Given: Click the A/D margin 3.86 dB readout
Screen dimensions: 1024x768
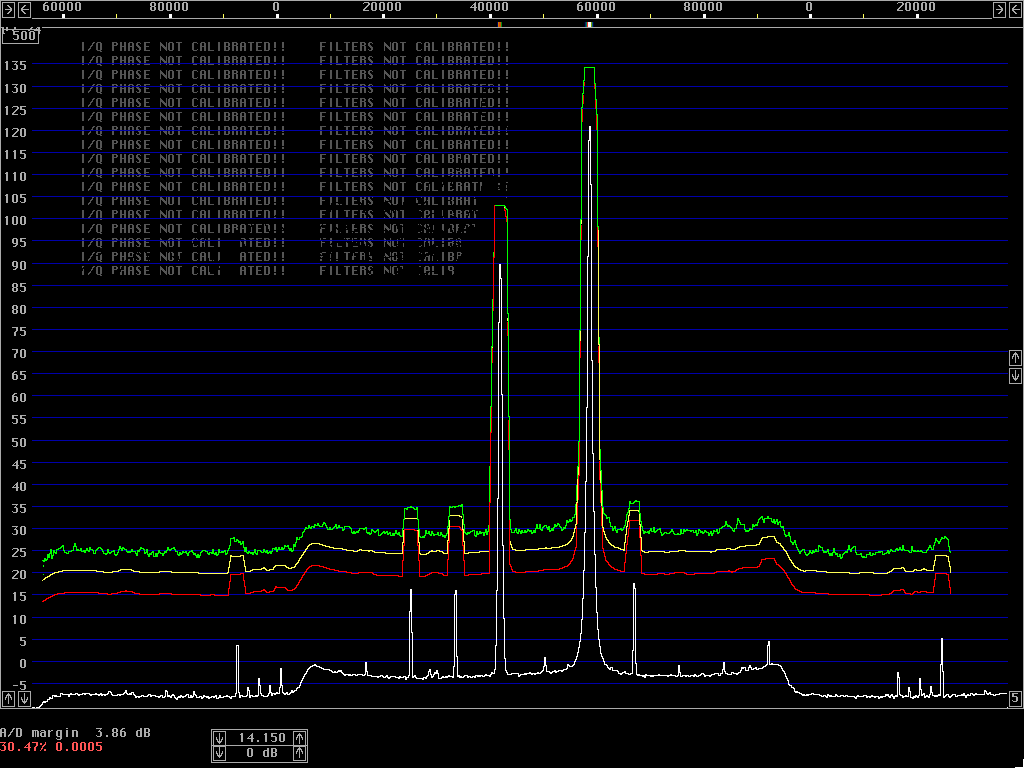Looking at the screenshot, I should (x=75, y=733).
